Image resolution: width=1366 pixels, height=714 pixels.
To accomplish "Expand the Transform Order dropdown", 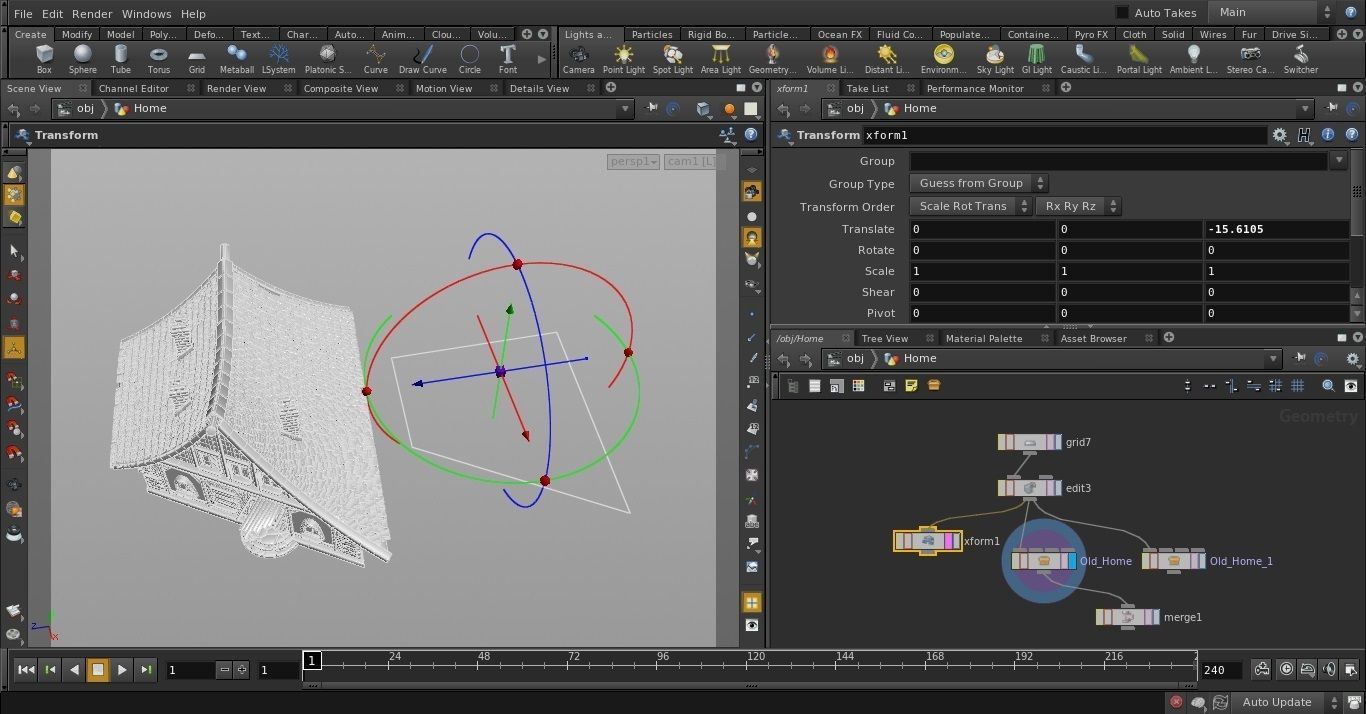I will click(970, 206).
